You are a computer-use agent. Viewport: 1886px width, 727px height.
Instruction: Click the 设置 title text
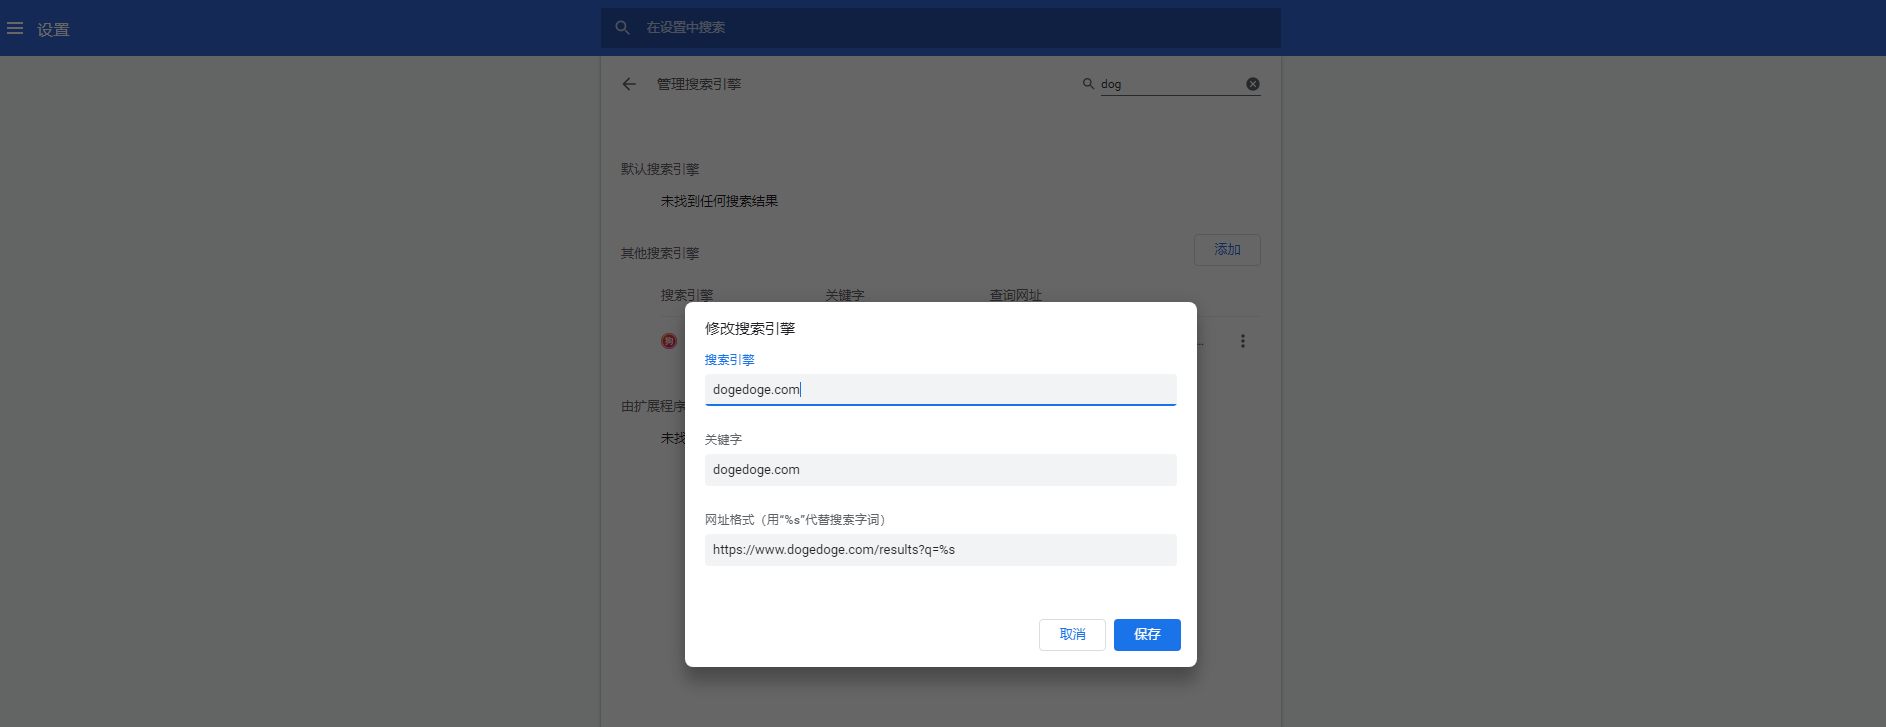coord(53,30)
